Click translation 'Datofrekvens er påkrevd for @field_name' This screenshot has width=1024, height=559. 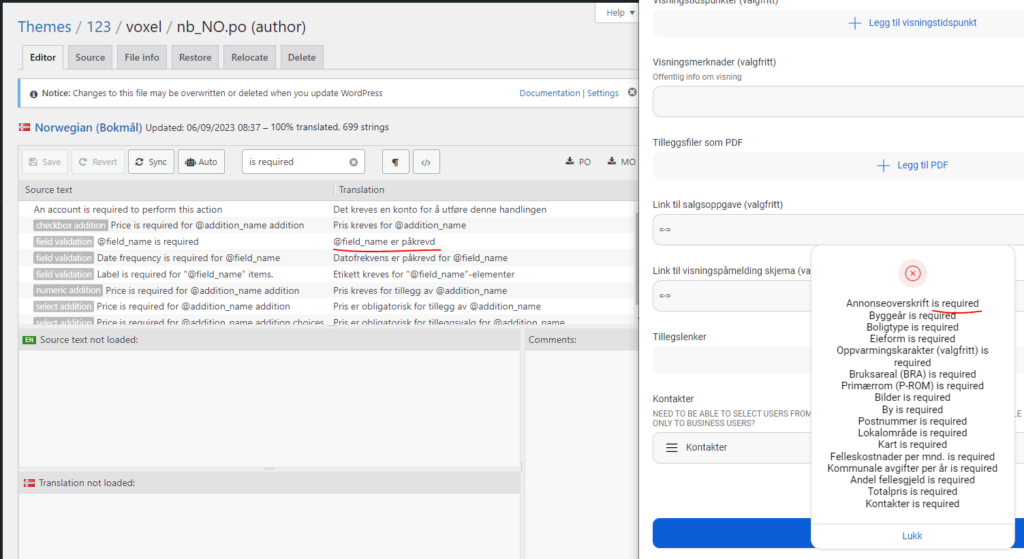(x=420, y=258)
